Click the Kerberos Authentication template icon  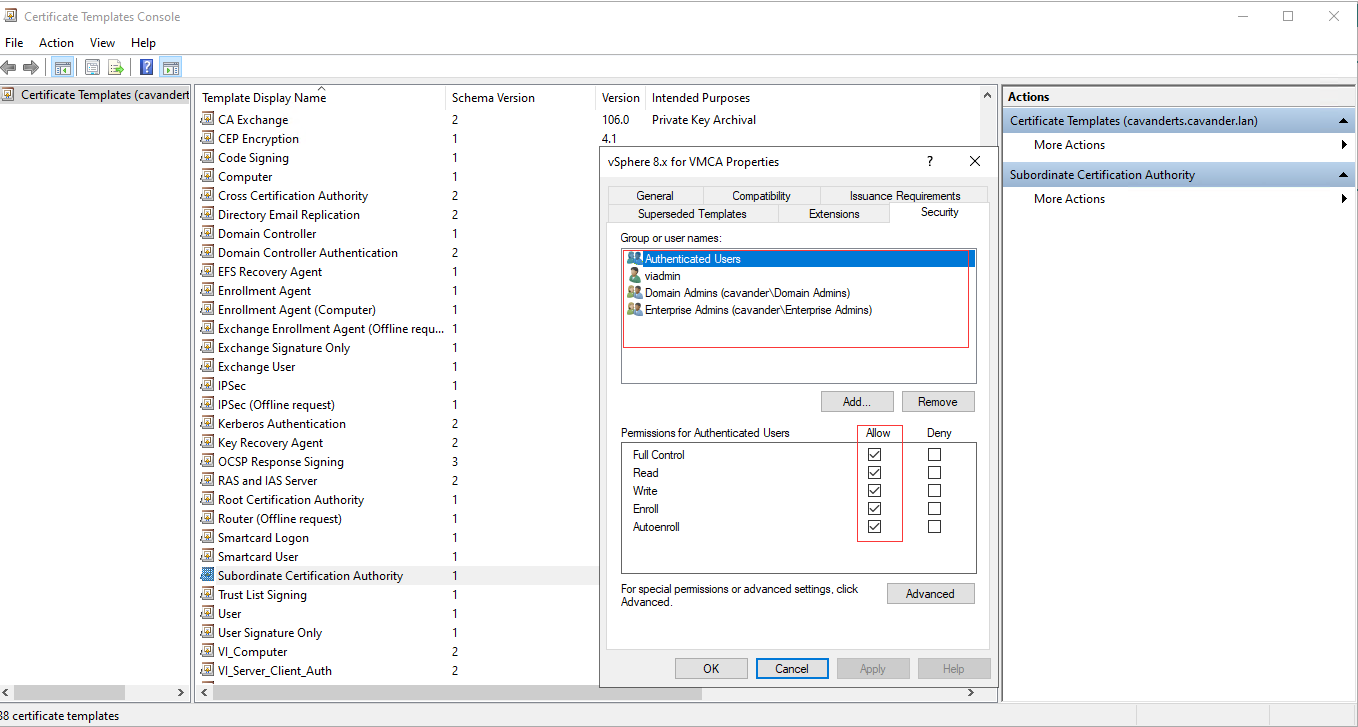coord(207,423)
